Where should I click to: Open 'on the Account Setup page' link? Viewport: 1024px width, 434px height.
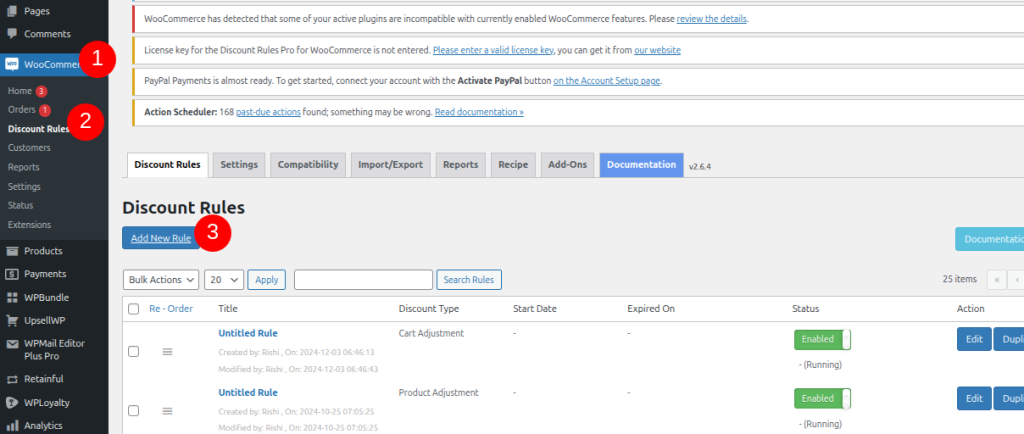(x=607, y=81)
